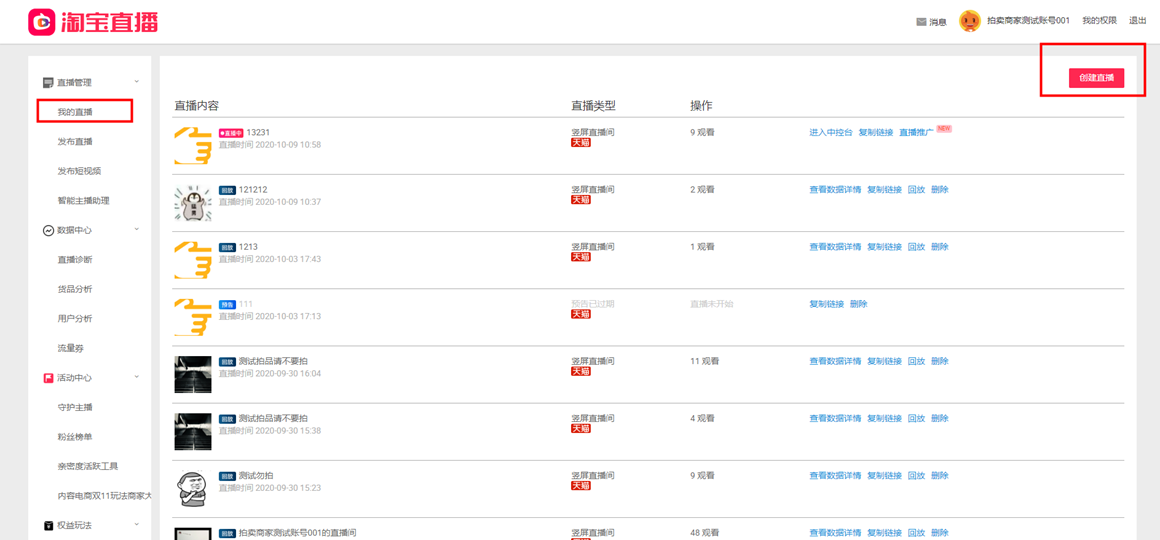Screen dimensions: 1160x540
Task: Open 用户分析 in the sidebar
Action: click(x=75, y=319)
